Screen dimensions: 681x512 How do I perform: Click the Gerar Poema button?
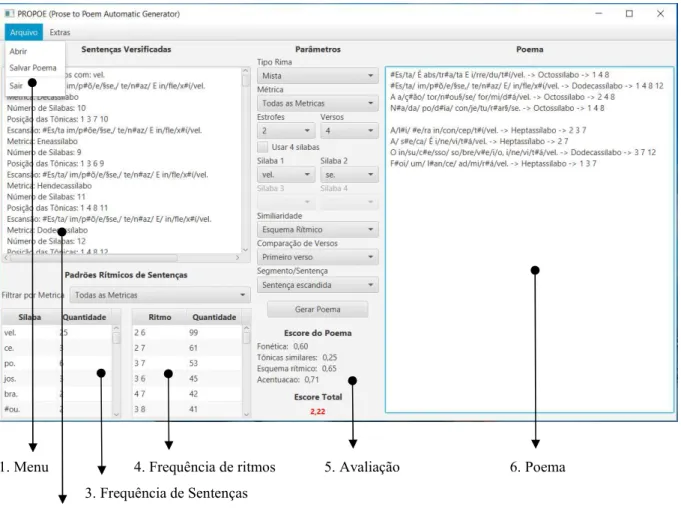(x=317, y=309)
